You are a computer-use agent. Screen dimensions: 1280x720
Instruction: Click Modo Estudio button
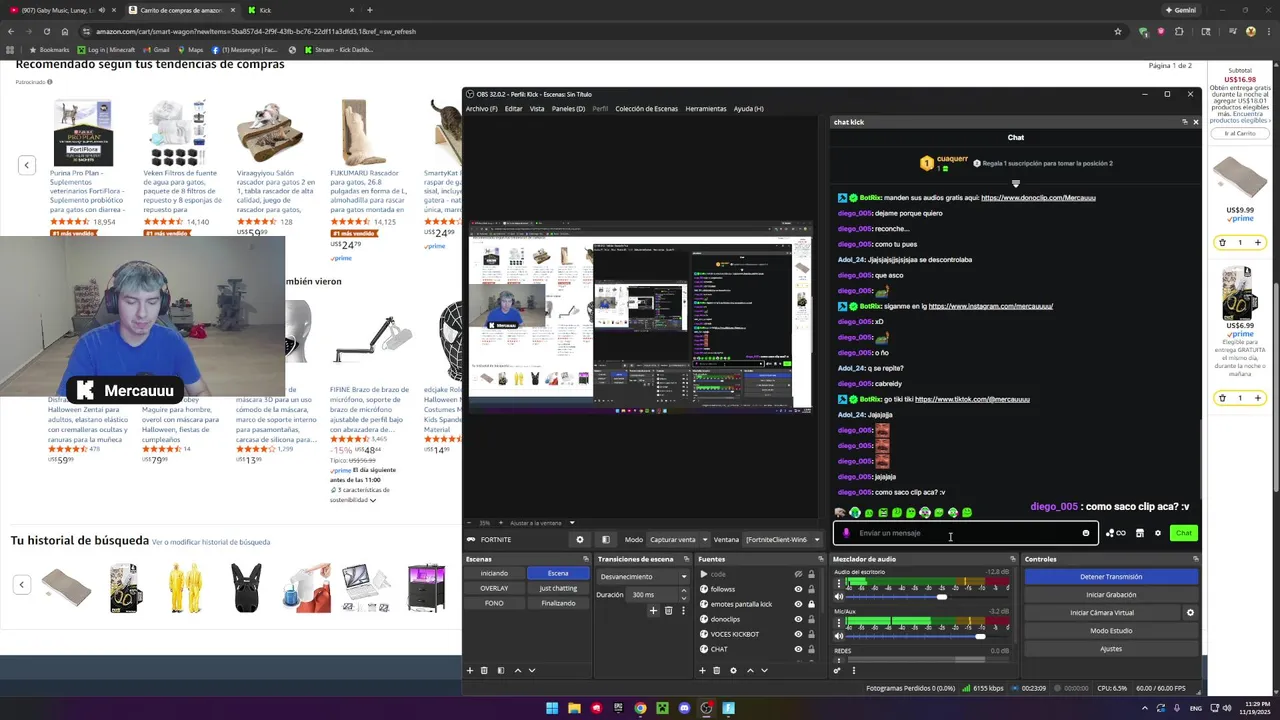coord(1111,631)
